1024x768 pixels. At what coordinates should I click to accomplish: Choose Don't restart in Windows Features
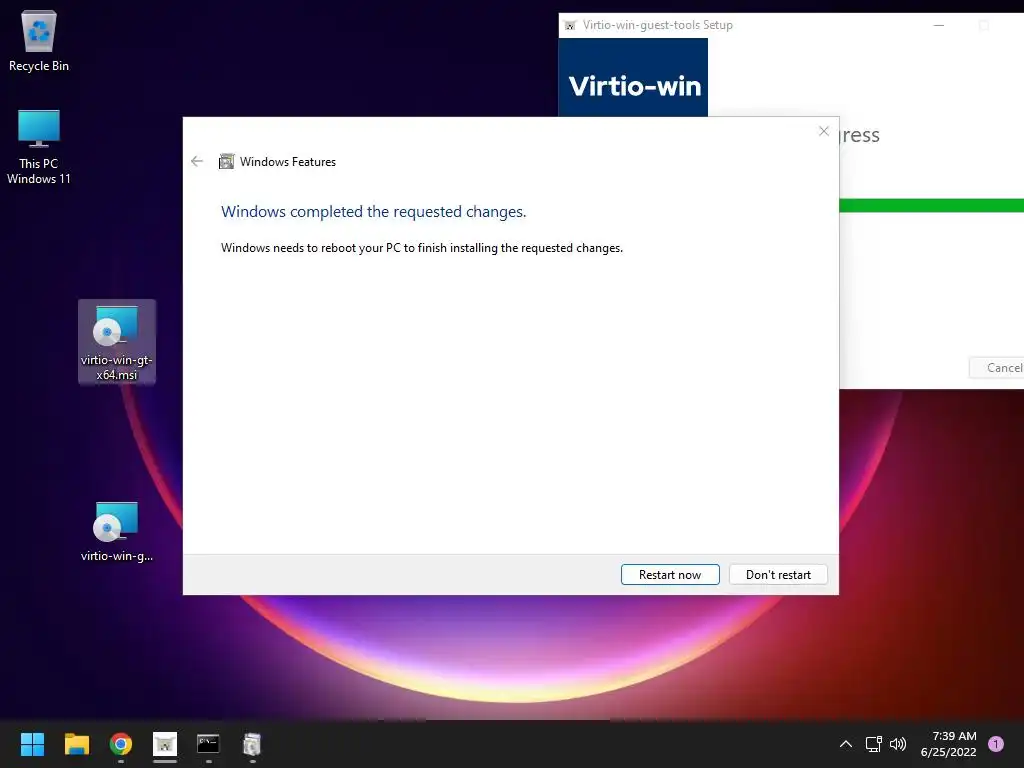pyautogui.click(x=778, y=575)
